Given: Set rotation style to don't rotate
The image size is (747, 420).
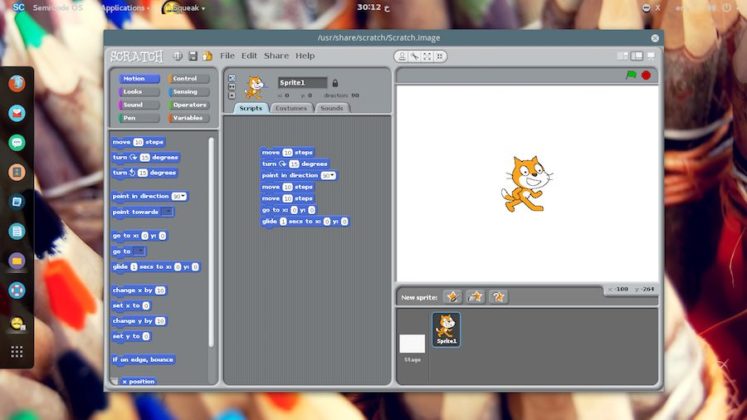Looking at the screenshot, I should pos(232,95).
